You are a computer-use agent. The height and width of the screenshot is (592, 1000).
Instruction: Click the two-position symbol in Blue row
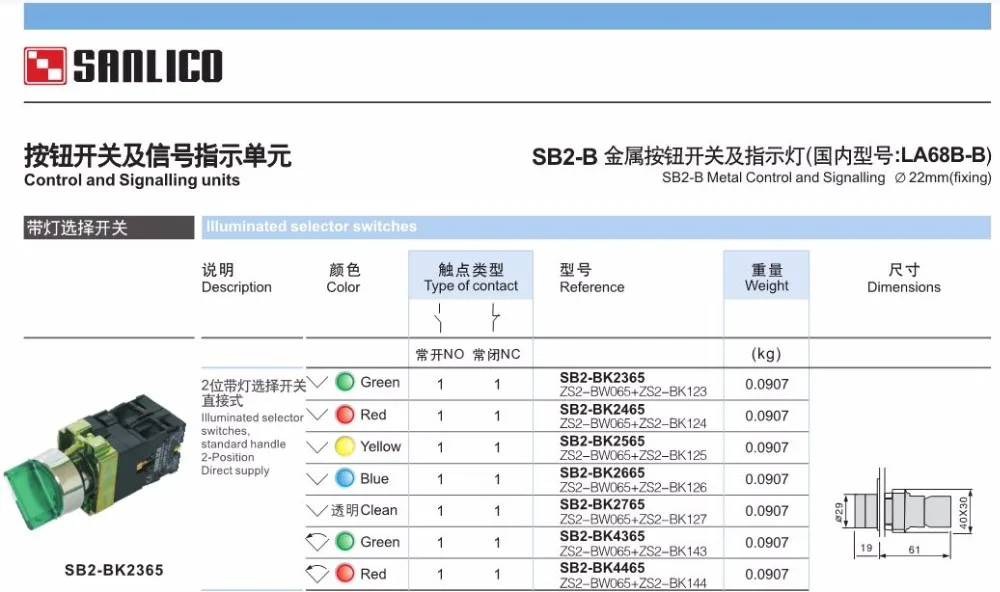pyautogui.click(x=317, y=478)
